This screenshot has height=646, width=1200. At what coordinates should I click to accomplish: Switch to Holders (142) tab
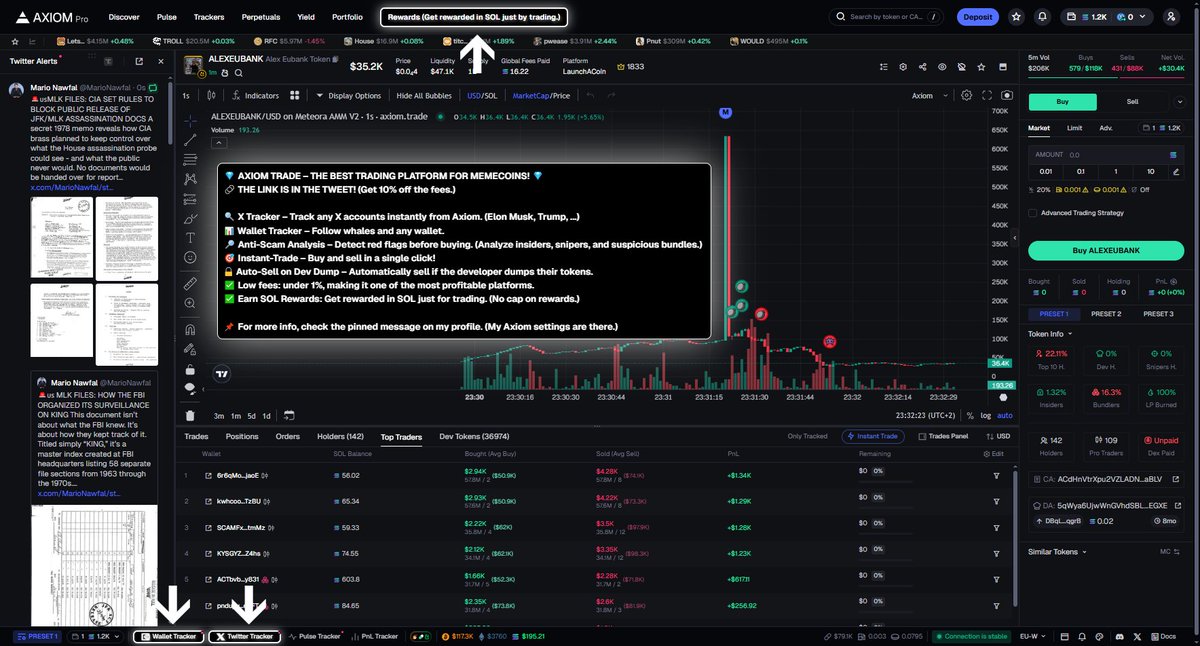[x=341, y=437]
